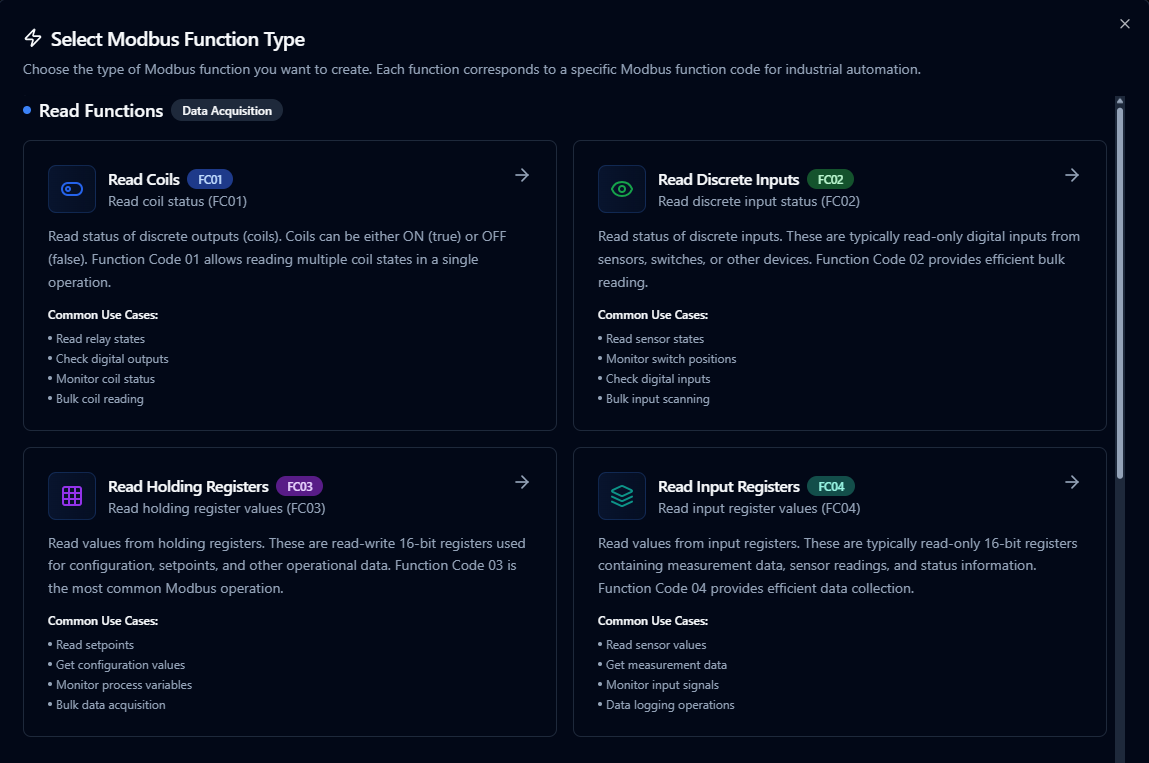1149x763 pixels.
Task: Close the Select Modbus Function Type dialog
Action: [x=1125, y=24]
